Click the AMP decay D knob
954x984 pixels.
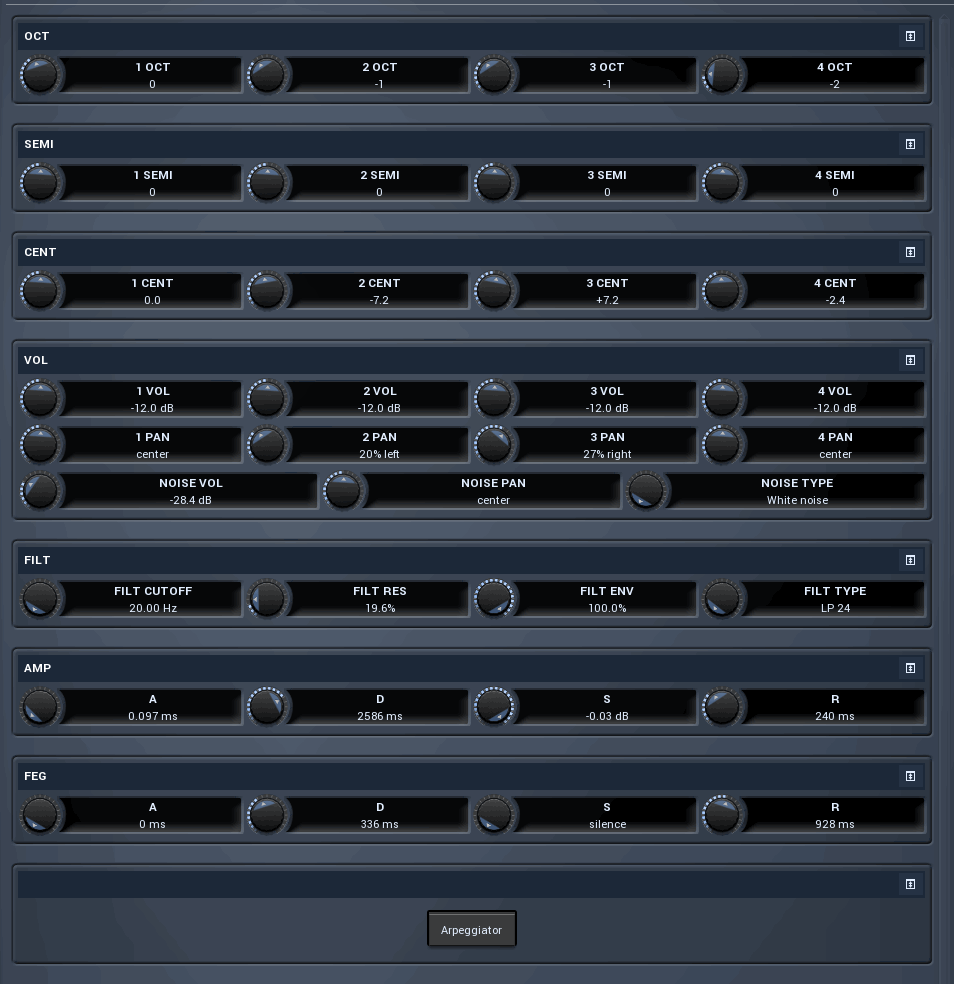[x=267, y=707]
